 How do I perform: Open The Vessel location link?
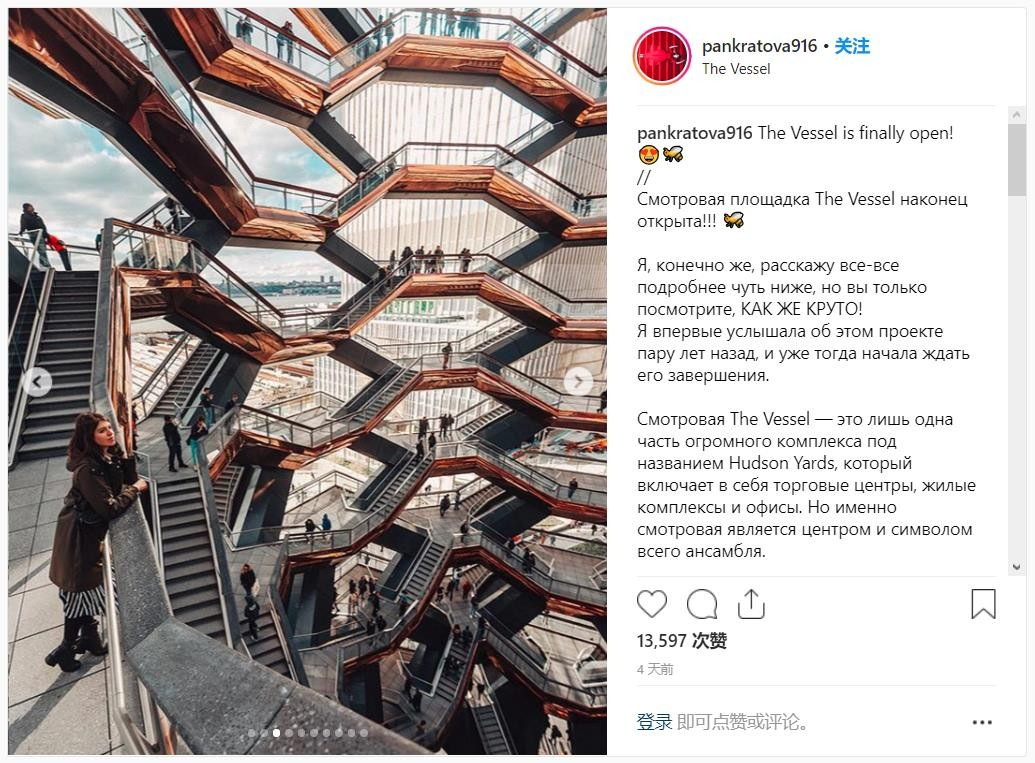click(x=736, y=69)
